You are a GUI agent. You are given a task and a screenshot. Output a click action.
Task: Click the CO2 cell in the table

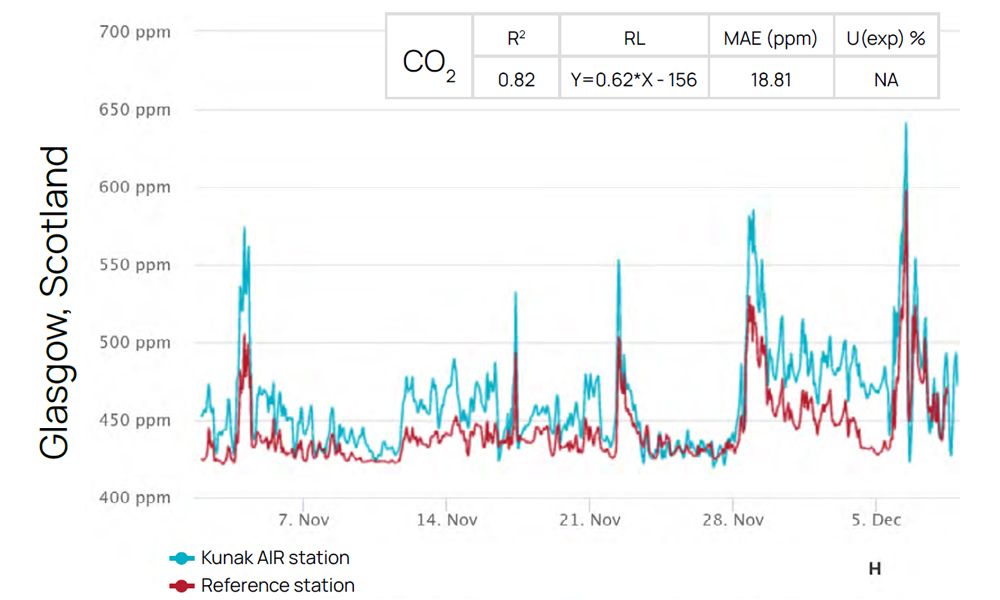click(x=429, y=63)
